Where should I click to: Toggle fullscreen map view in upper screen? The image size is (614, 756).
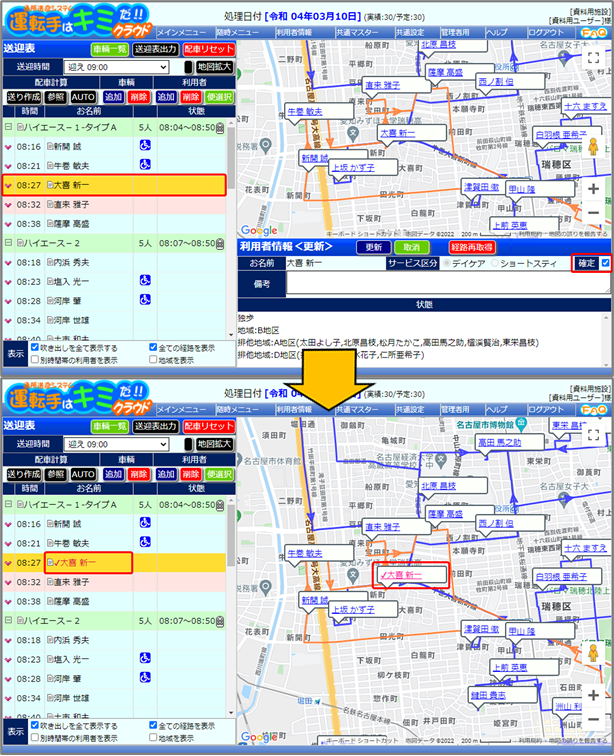click(x=594, y=58)
